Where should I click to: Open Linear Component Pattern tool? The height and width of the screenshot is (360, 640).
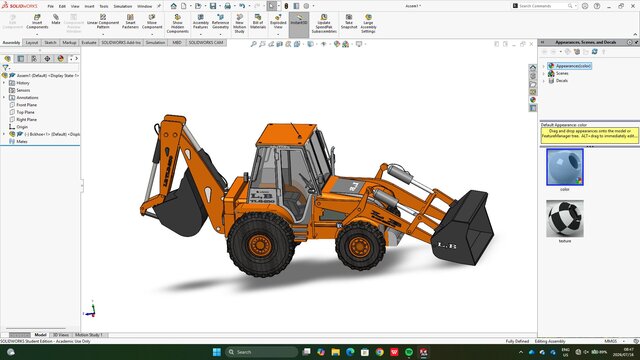103,22
